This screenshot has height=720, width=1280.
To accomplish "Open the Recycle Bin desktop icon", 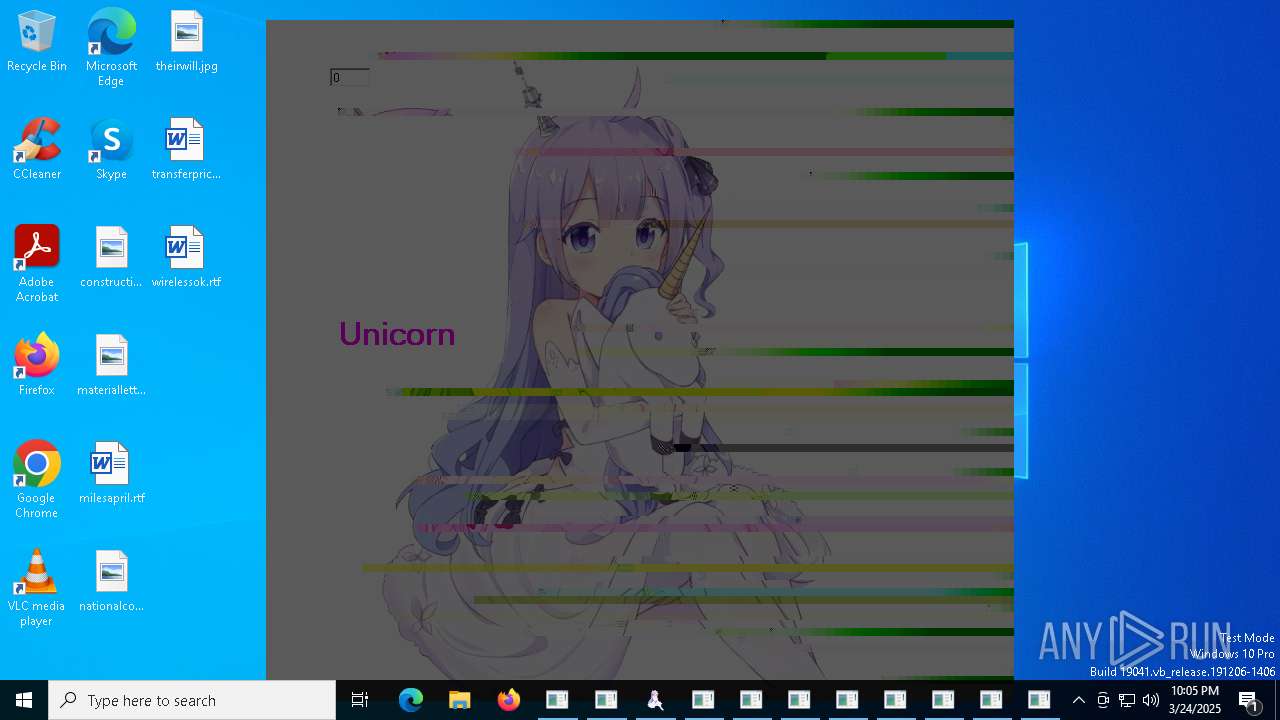I will tap(37, 42).
